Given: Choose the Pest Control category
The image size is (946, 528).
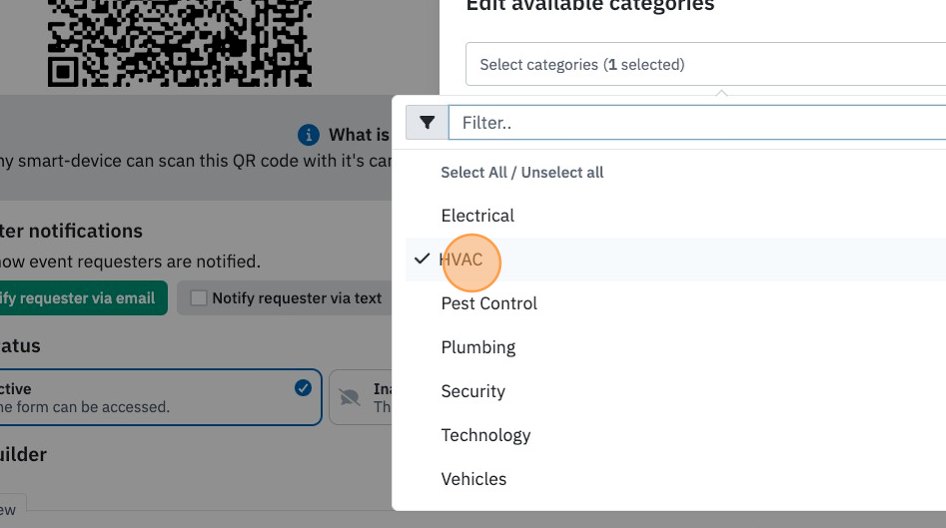Looking at the screenshot, I should pyautogui.click(x=676, y=303).
